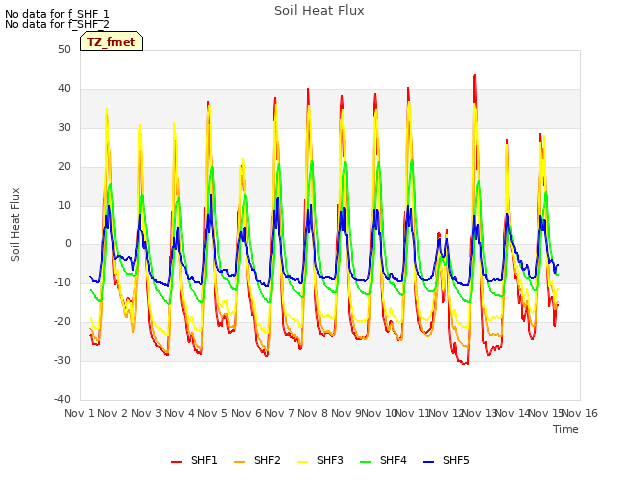Click the Time x-axis label
Screen dimensions: 640x480
[x=566, y=429]
